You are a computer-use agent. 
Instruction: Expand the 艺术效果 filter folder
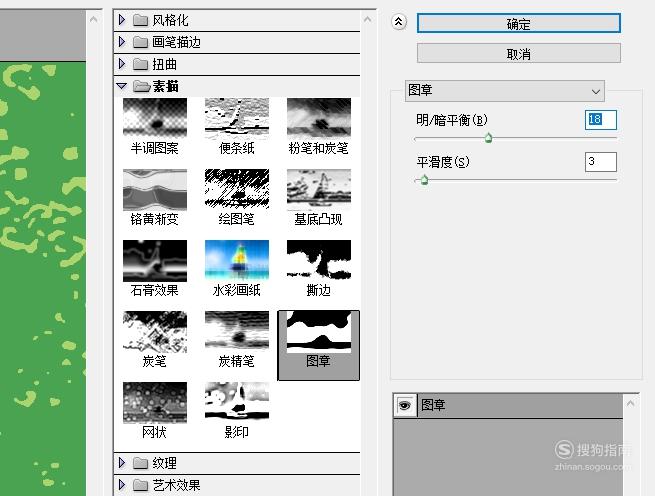122,485
